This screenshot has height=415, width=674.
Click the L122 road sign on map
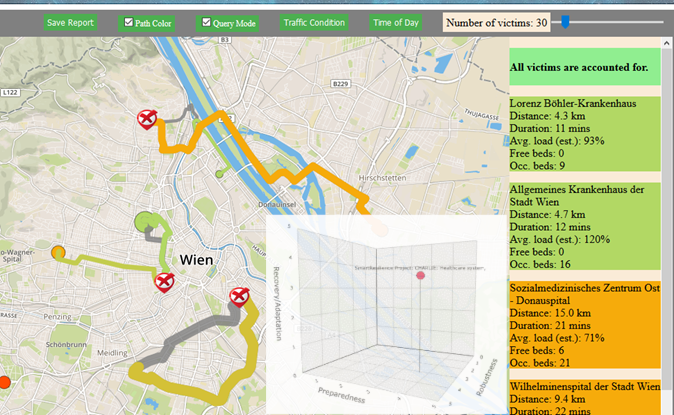point(10,92)
